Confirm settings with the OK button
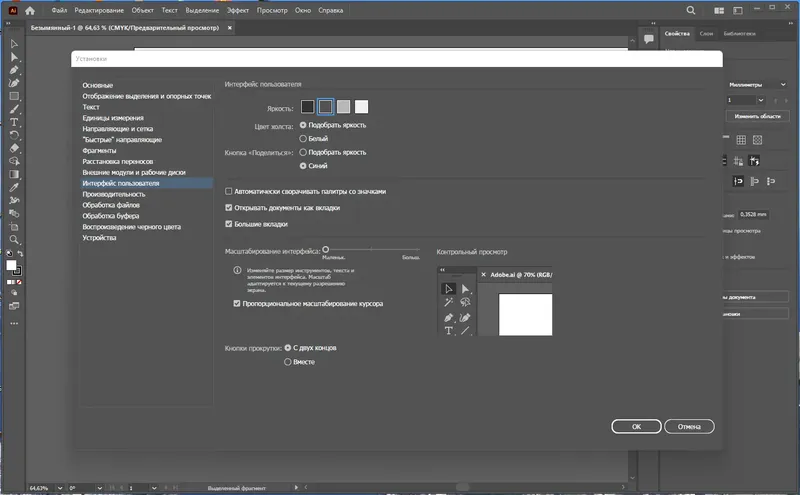 tap(636, 427)
